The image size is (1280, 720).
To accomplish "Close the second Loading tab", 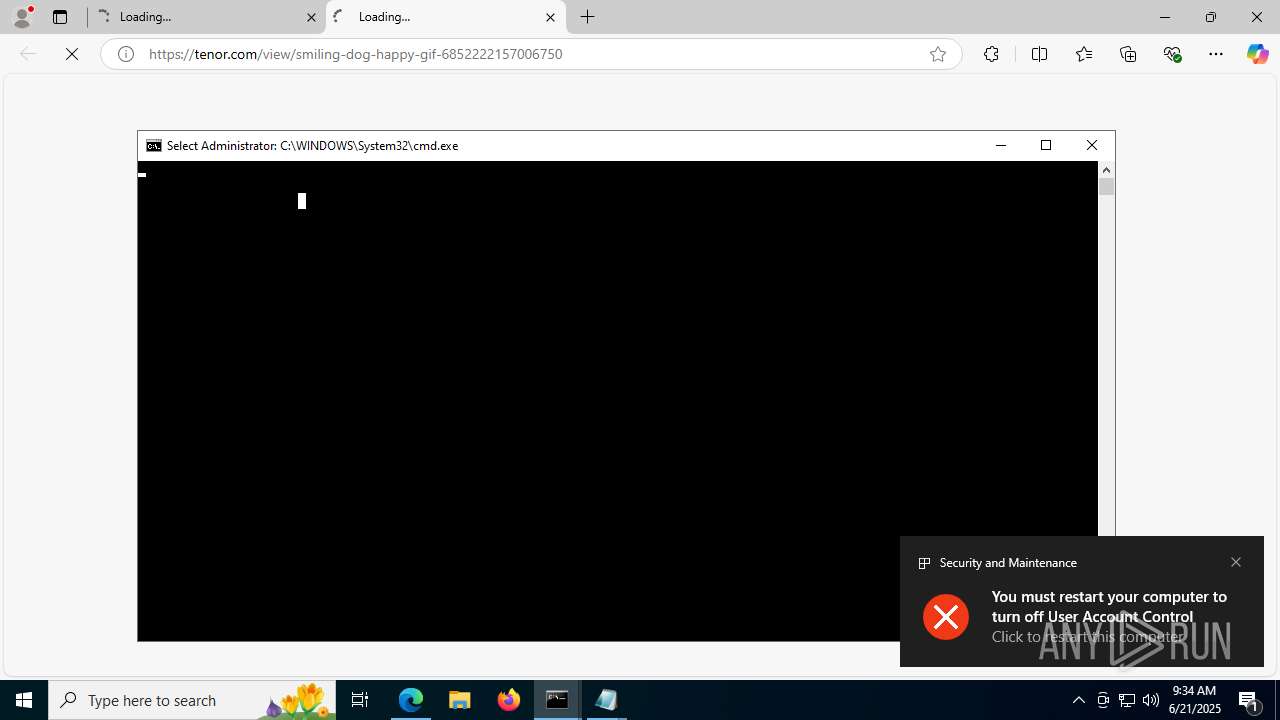I will tap(550, 17).
